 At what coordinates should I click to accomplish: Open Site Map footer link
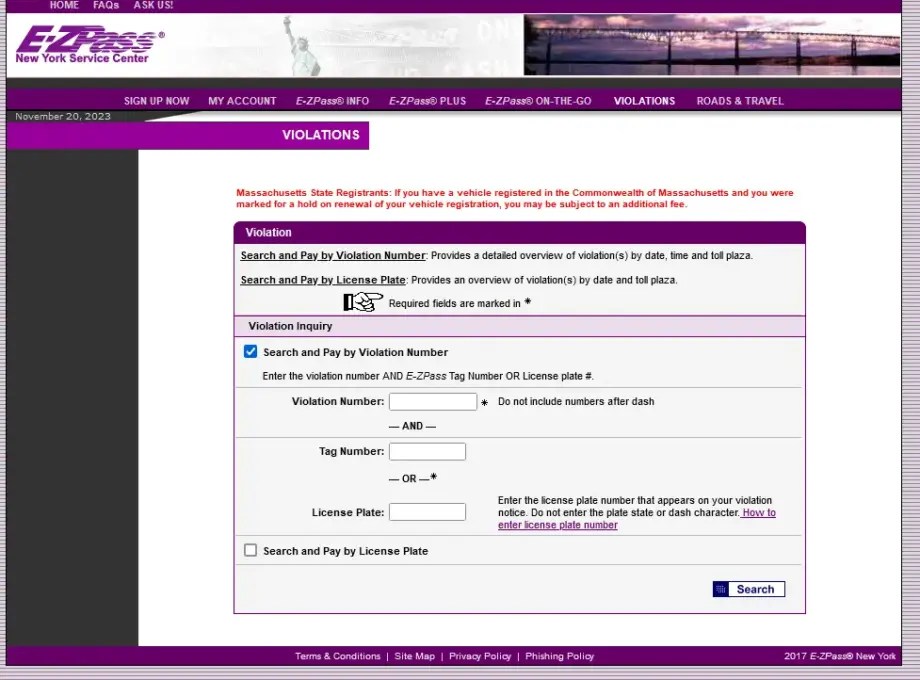[415, 656]
